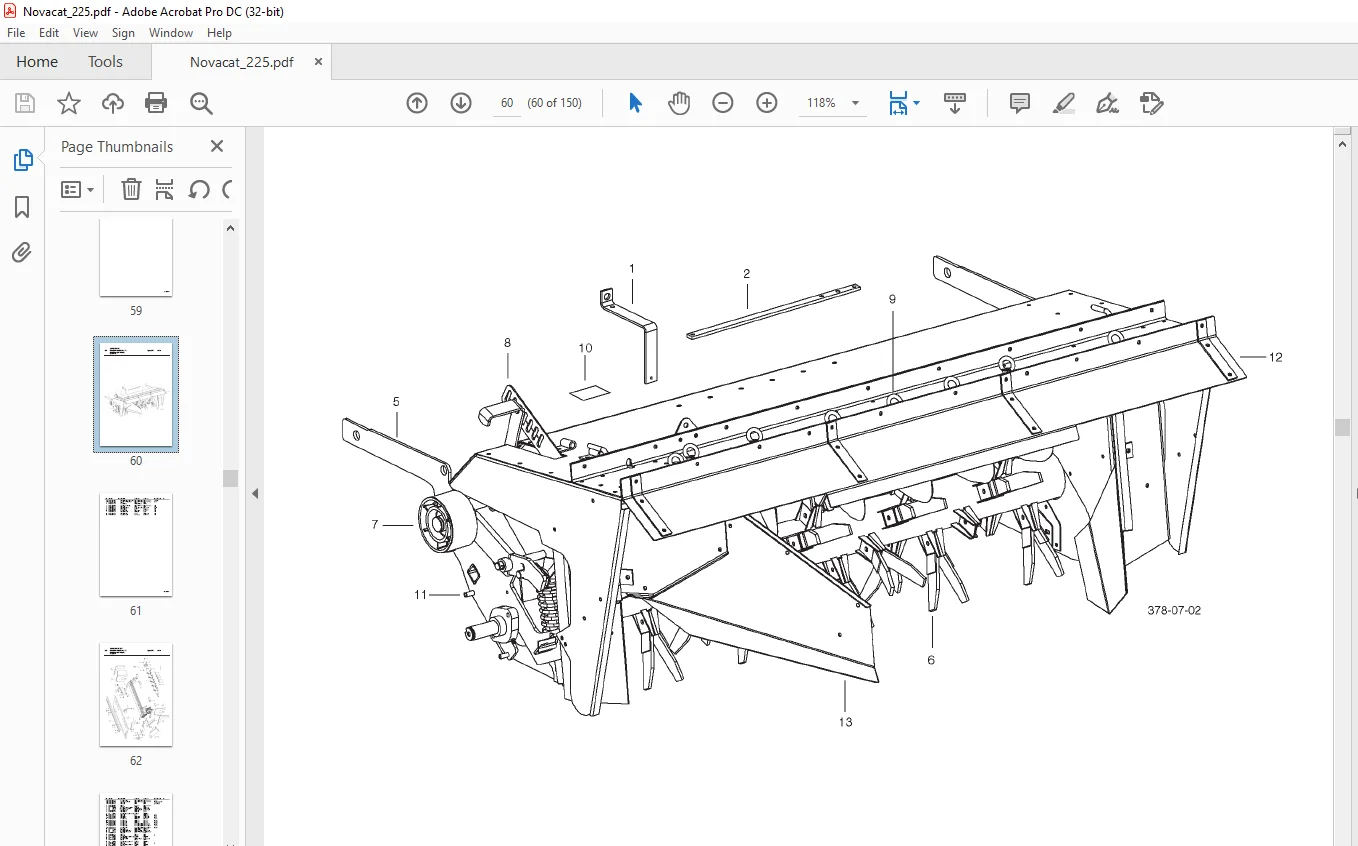Open the View menu
Viewport: 1358px width, 846px height.
(85, 33)
